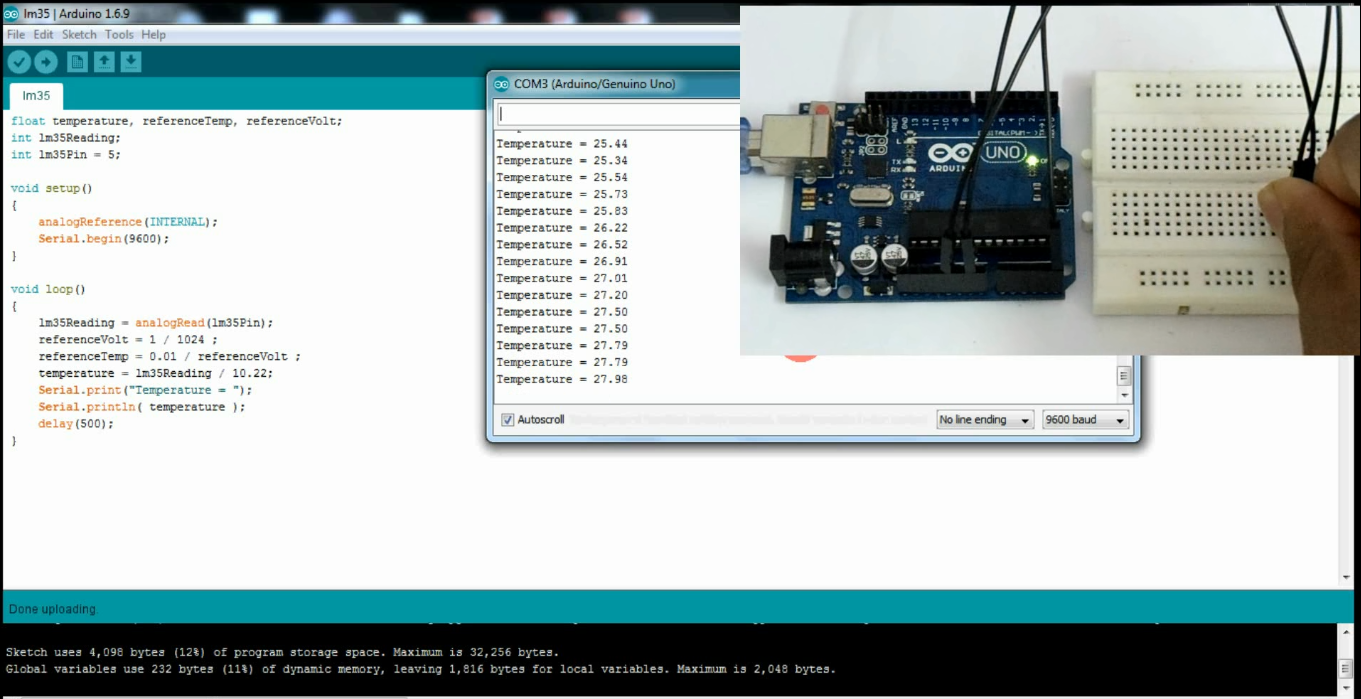Open the 'No line ending' dropdown
This screenshot has height=699, width=1361.
(984, 419)
